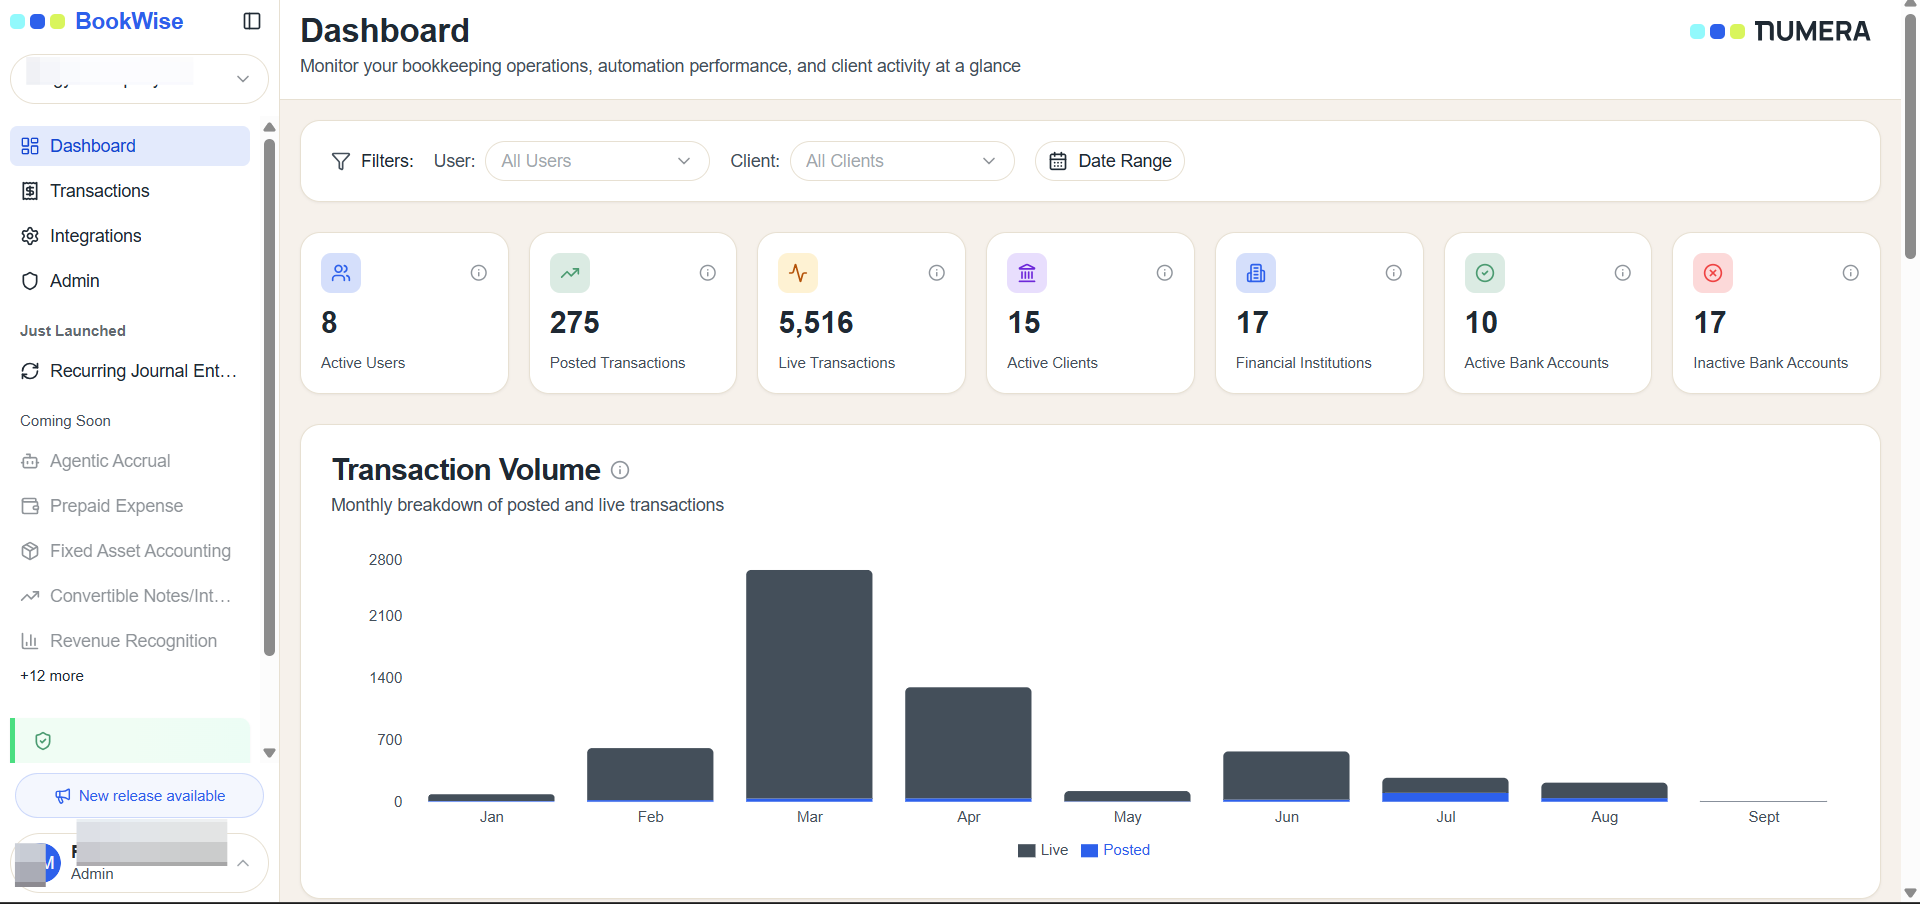
Task: Click the Fixed Asset box icon
Action: click(x=30, y=551)
